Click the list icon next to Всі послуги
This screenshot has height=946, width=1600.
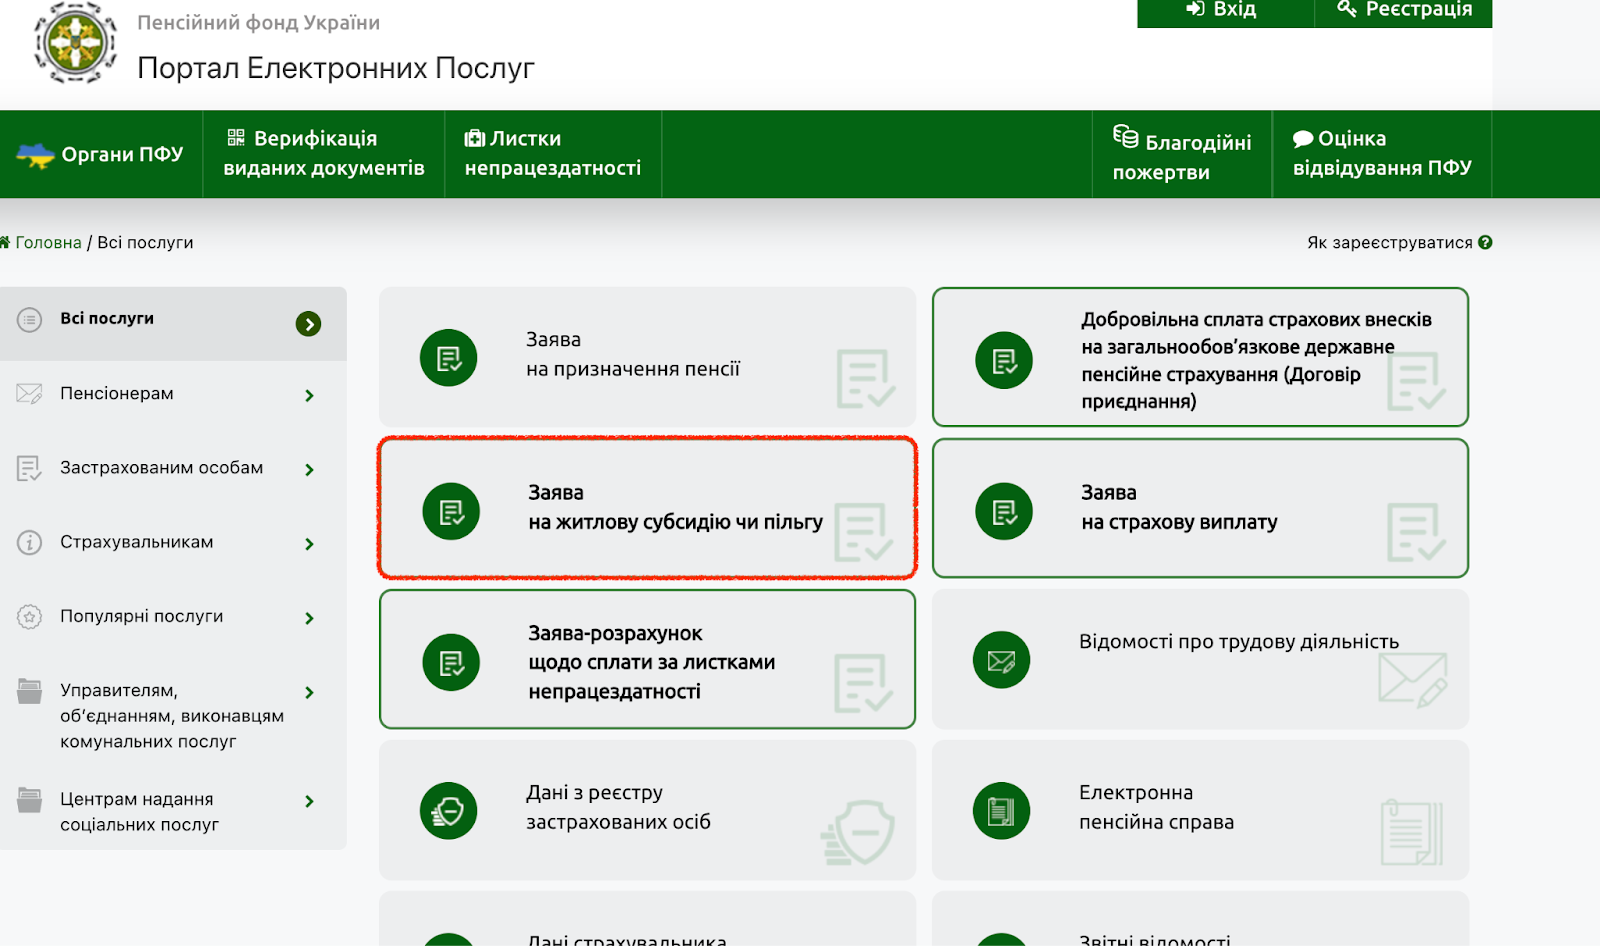29,320
